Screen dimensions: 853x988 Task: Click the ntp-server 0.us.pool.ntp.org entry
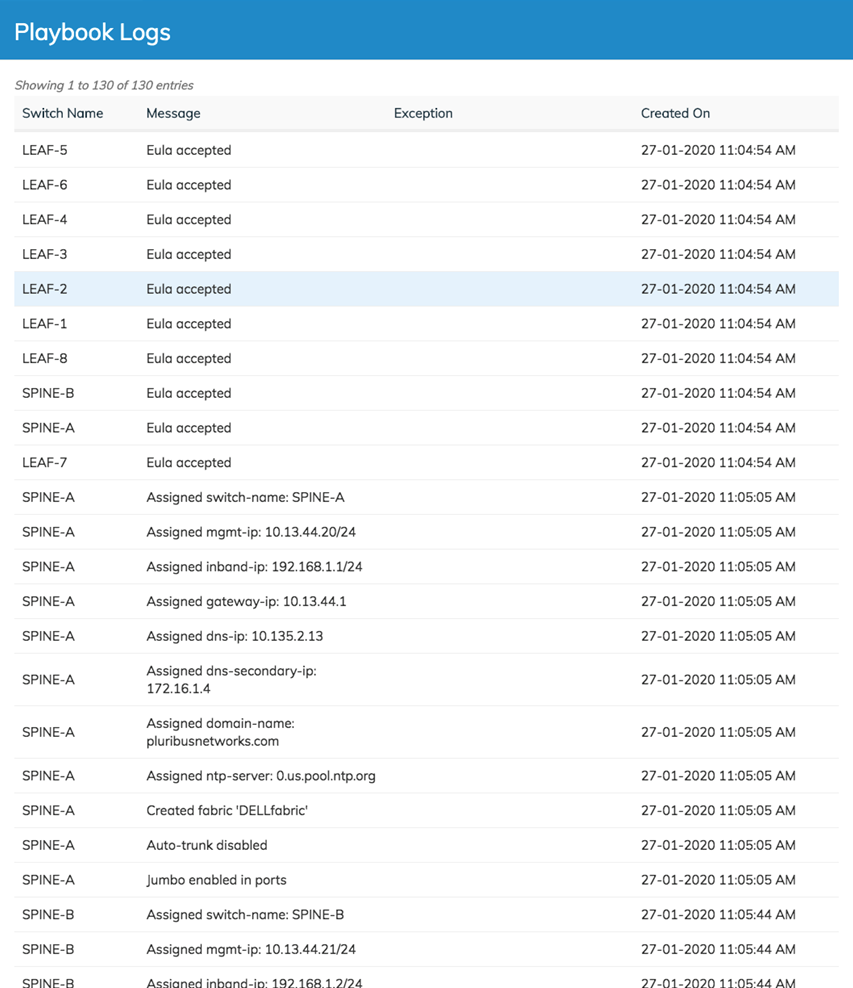[x=426, y=776]
